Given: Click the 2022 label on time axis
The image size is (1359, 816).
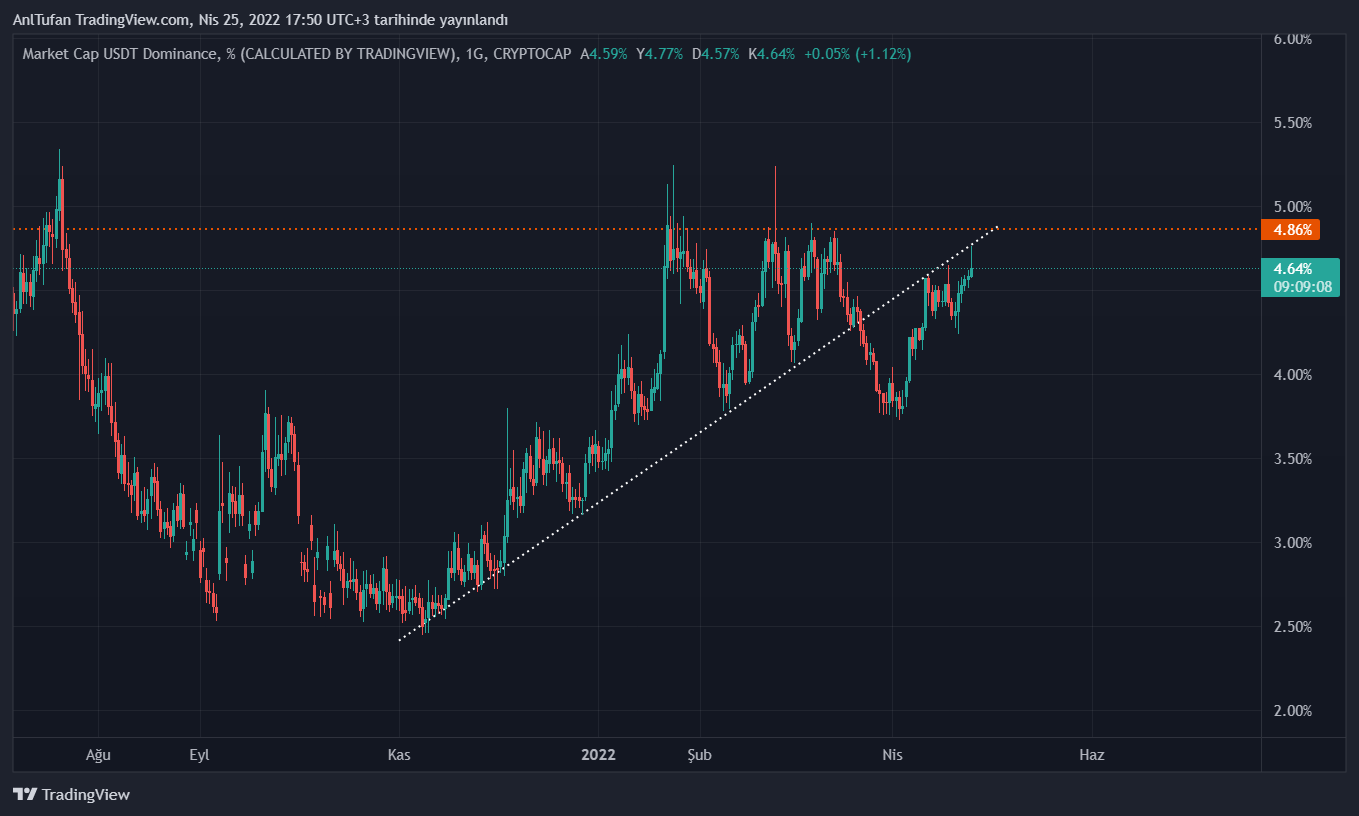Looking at the screenshot, I should 598,755.
